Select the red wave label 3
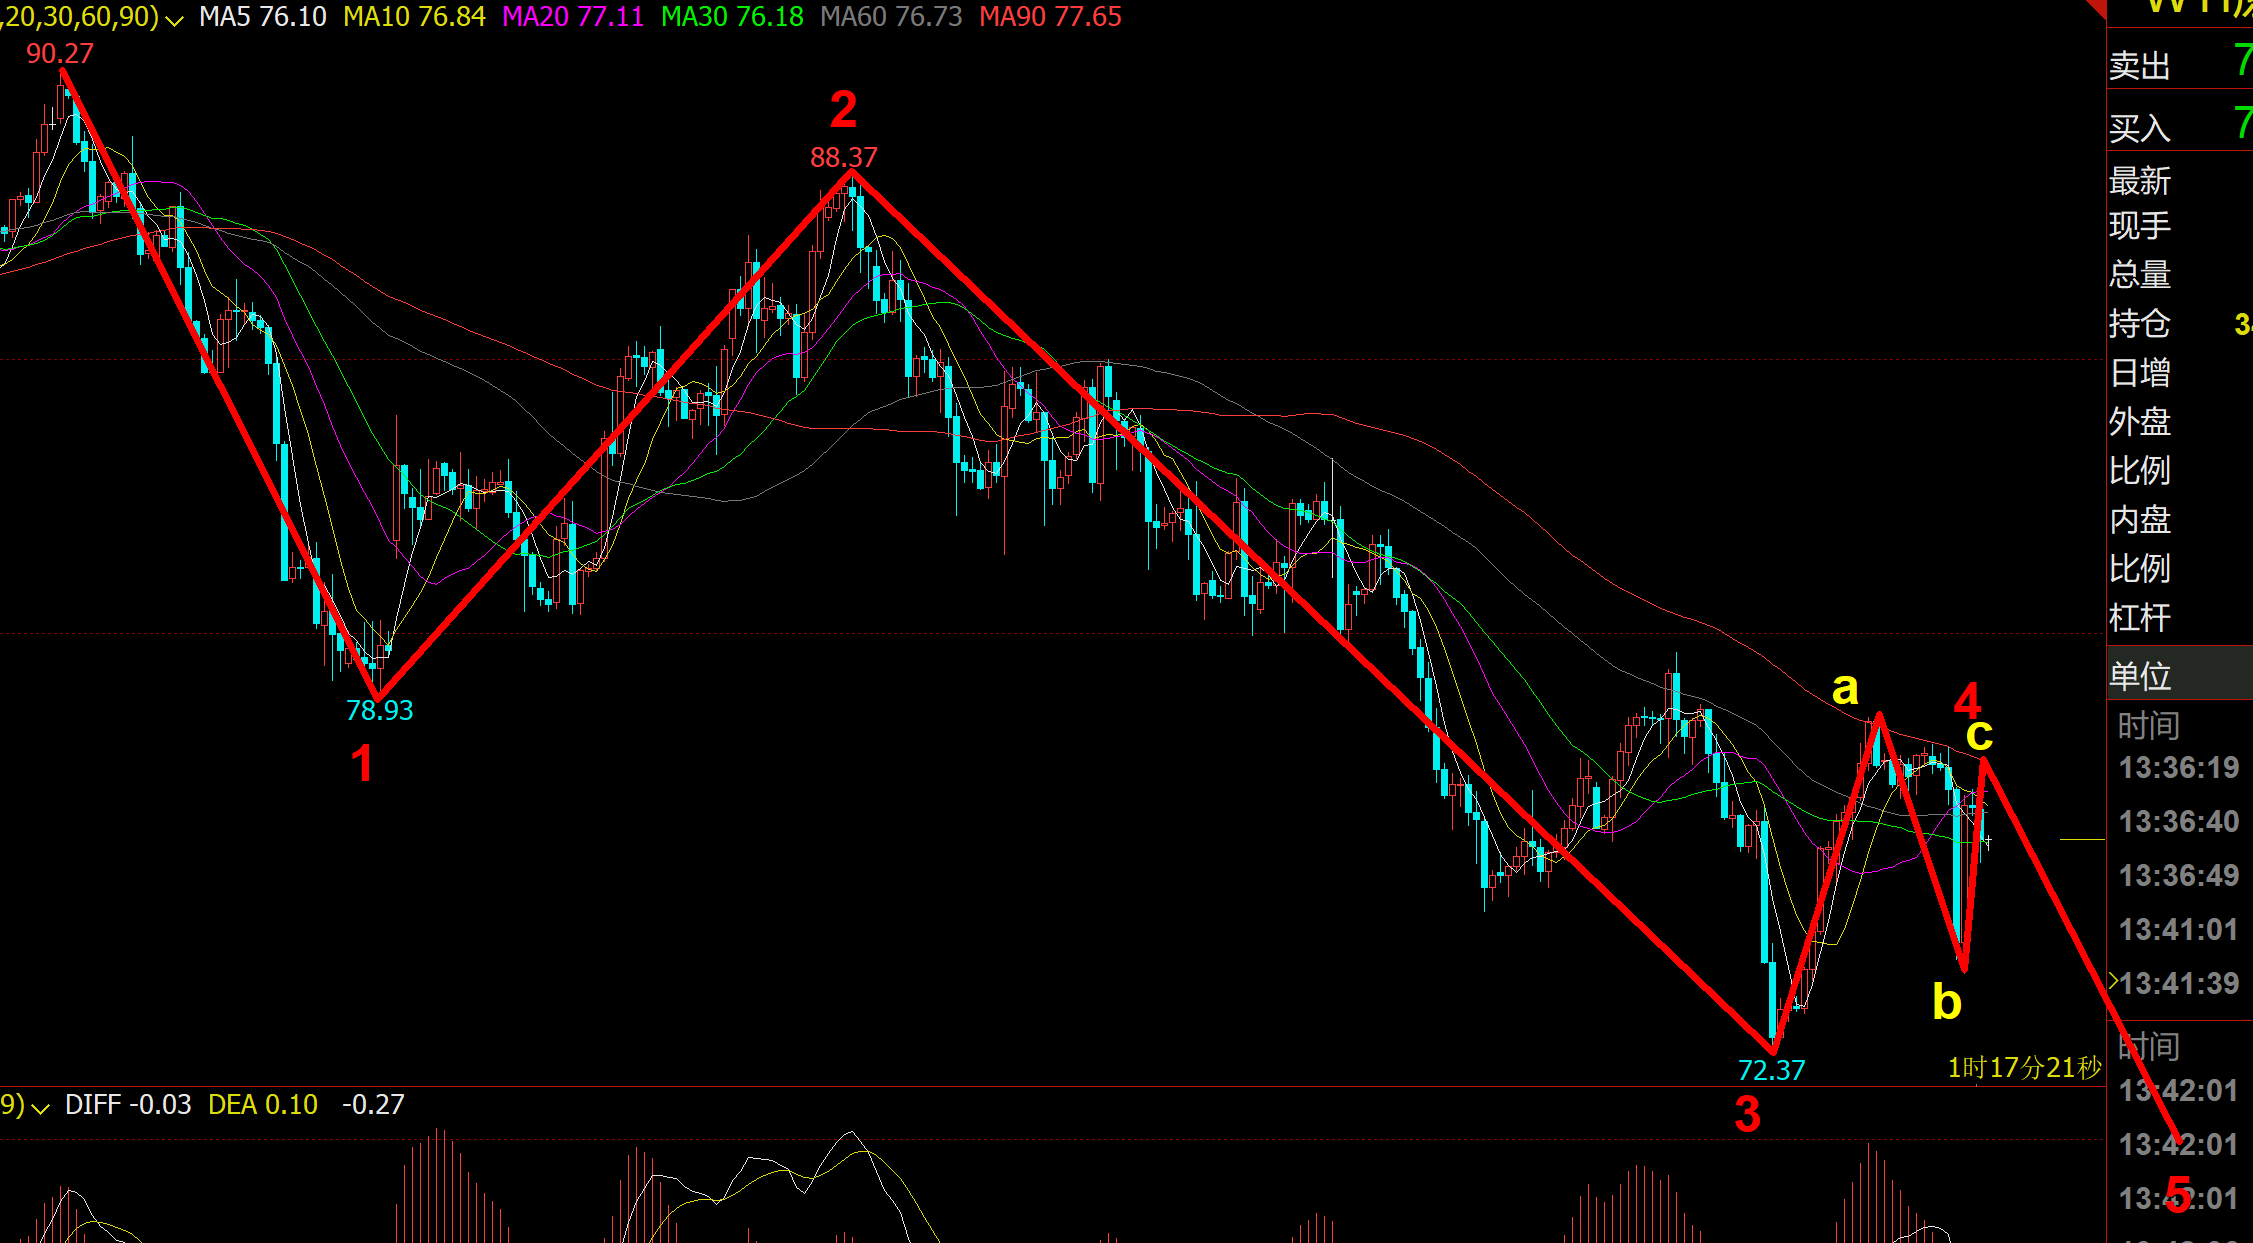 tap(1747, 1114)
